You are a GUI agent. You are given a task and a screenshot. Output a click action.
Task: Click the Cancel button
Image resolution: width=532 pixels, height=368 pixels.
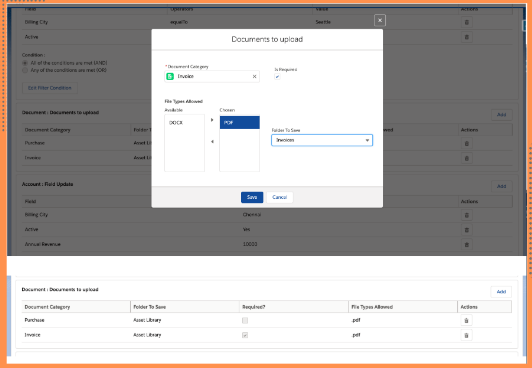point(280,197)
